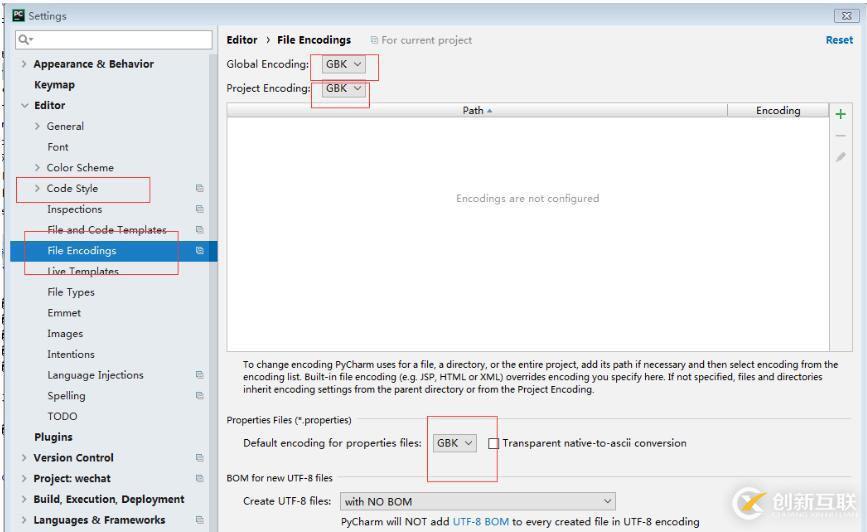Open the Project Encoding dropdown

[345, 88]
